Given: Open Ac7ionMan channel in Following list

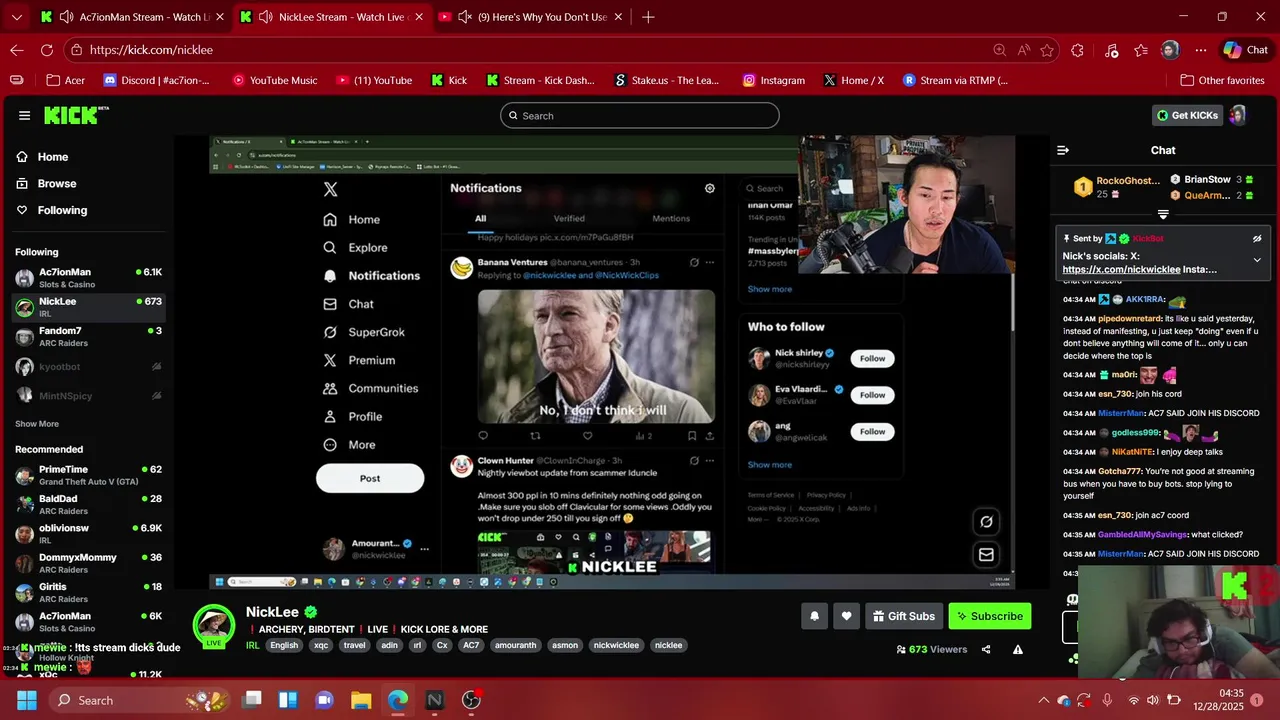Looking at the screenshot, I should tap(88, 278).
